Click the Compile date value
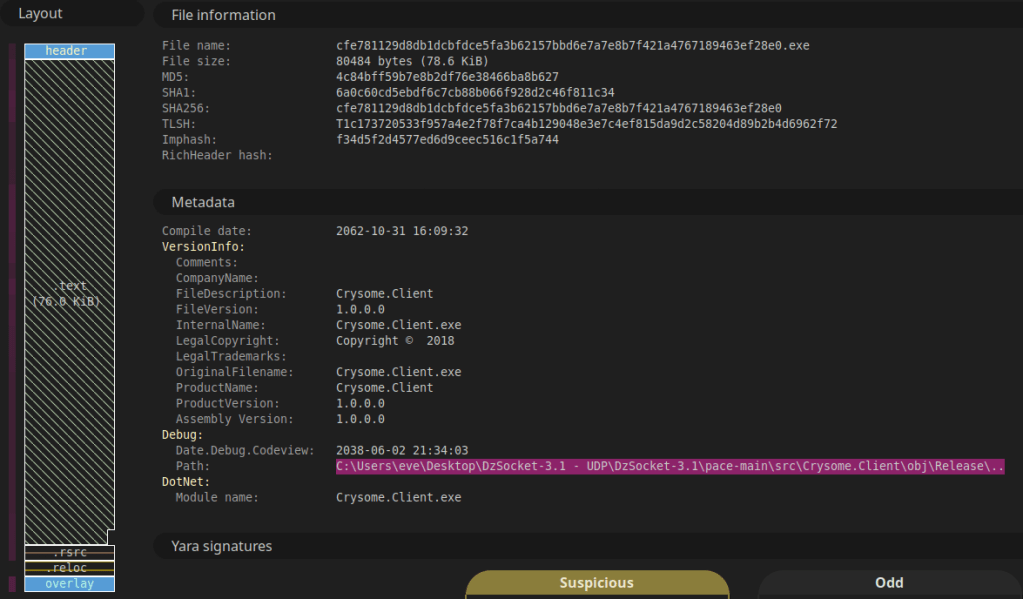 [402, 231]
